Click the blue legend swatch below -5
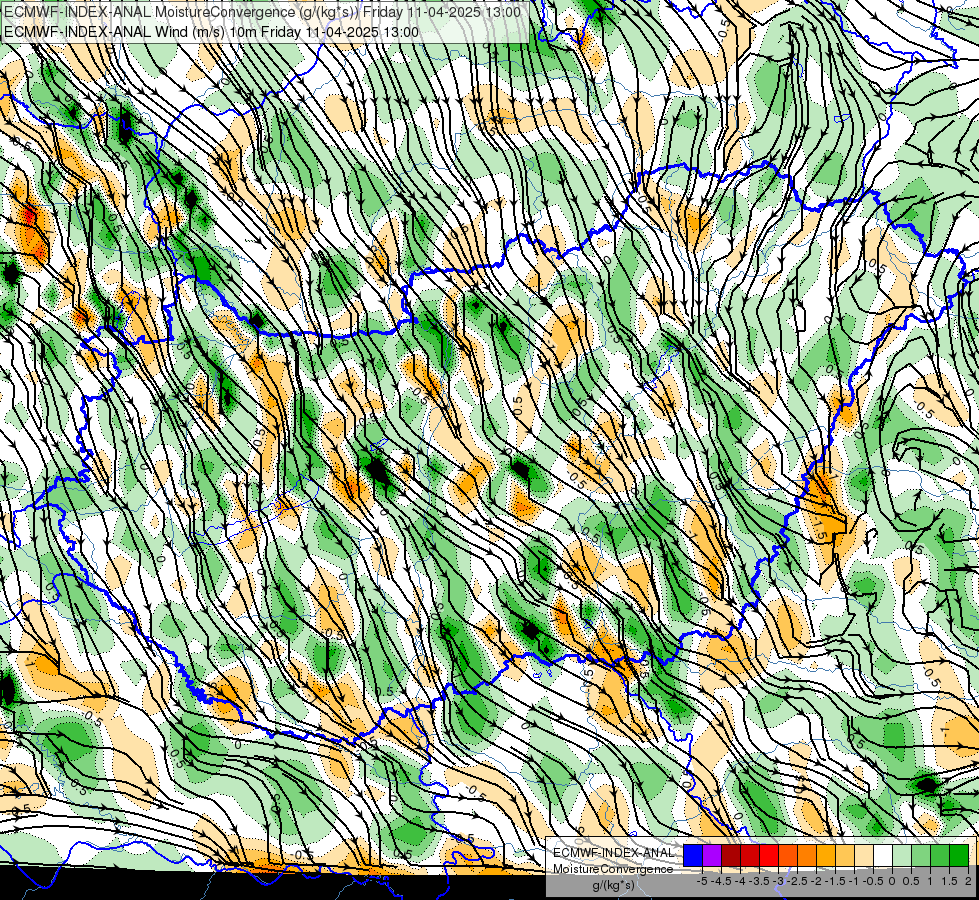 click(693, 856)
